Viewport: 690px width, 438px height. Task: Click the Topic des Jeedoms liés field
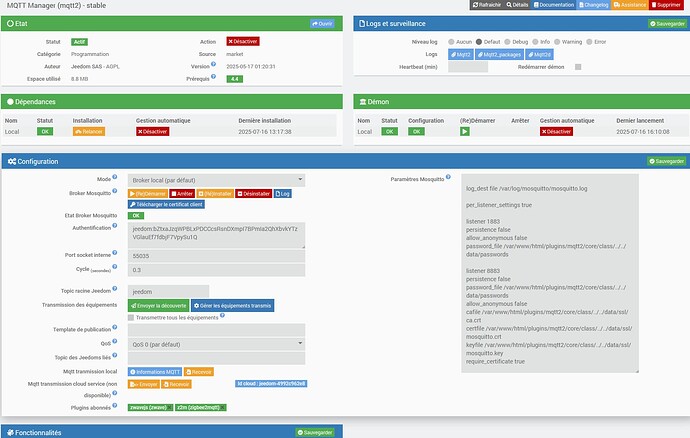216,358
